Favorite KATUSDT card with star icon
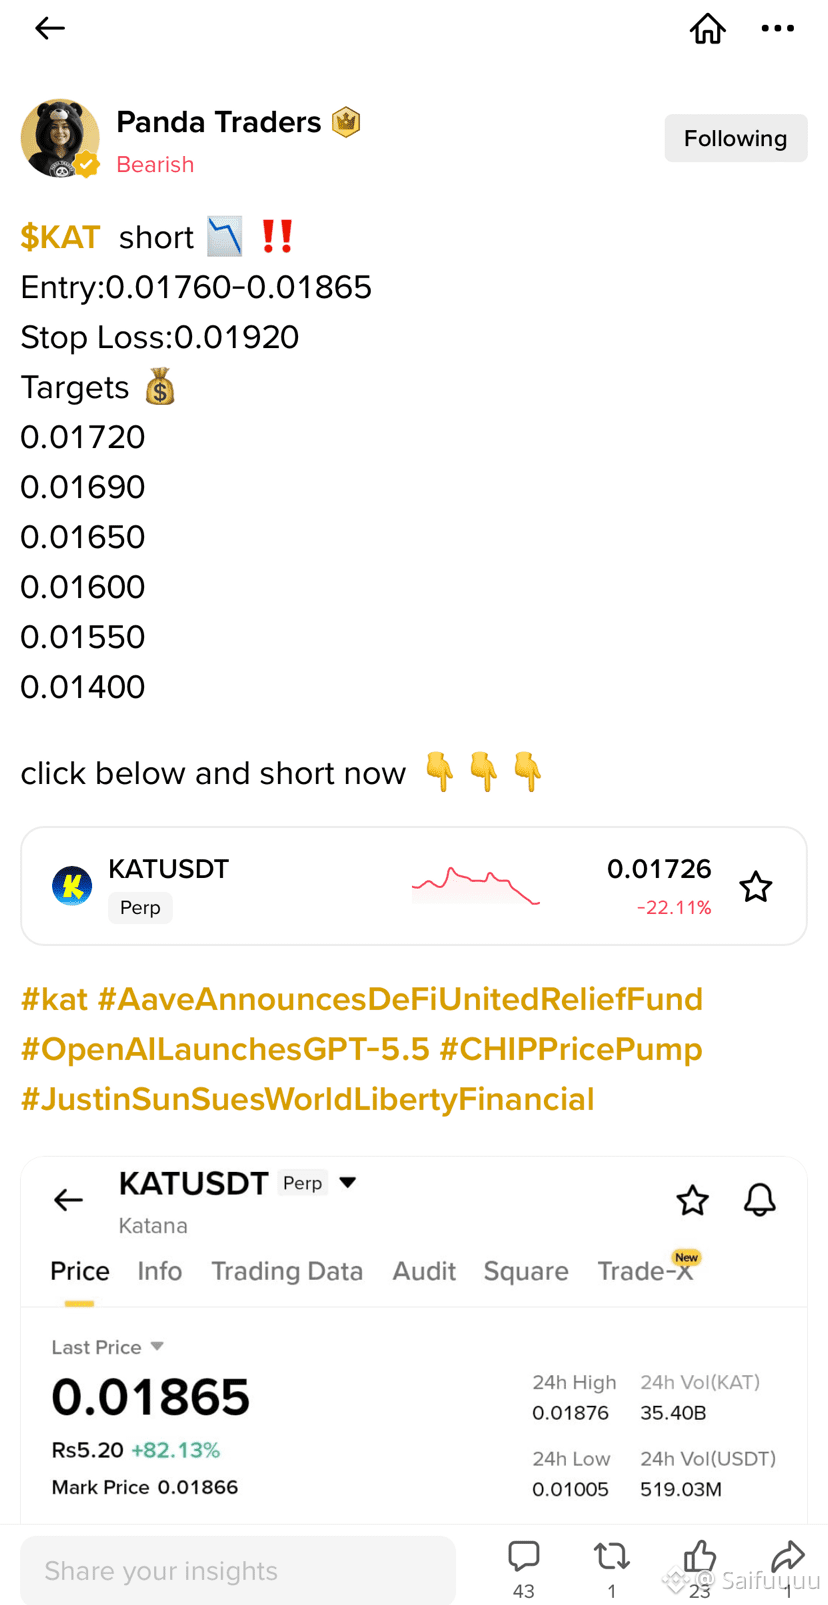Screen dimensions: 828x1605 coord(755,886)
